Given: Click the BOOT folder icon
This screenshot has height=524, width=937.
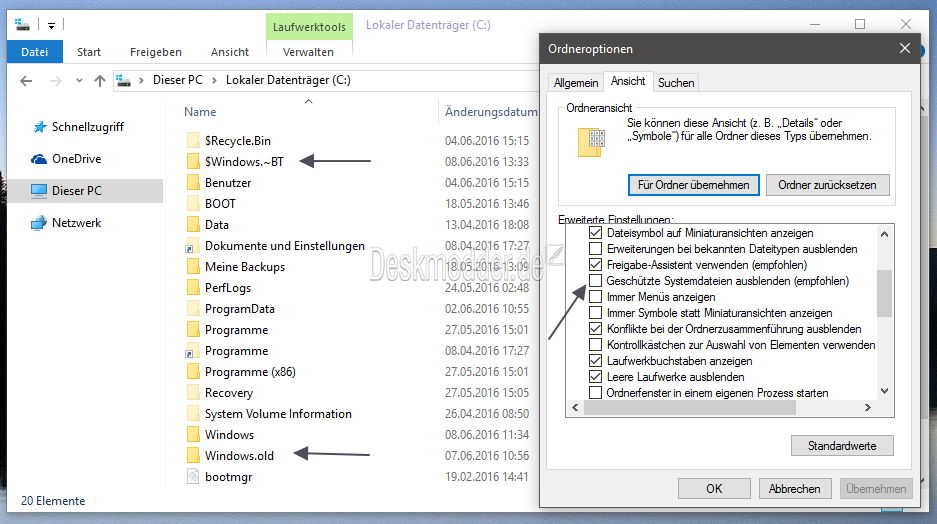Looking at the screenshot, I should click(x=193, y=204).
